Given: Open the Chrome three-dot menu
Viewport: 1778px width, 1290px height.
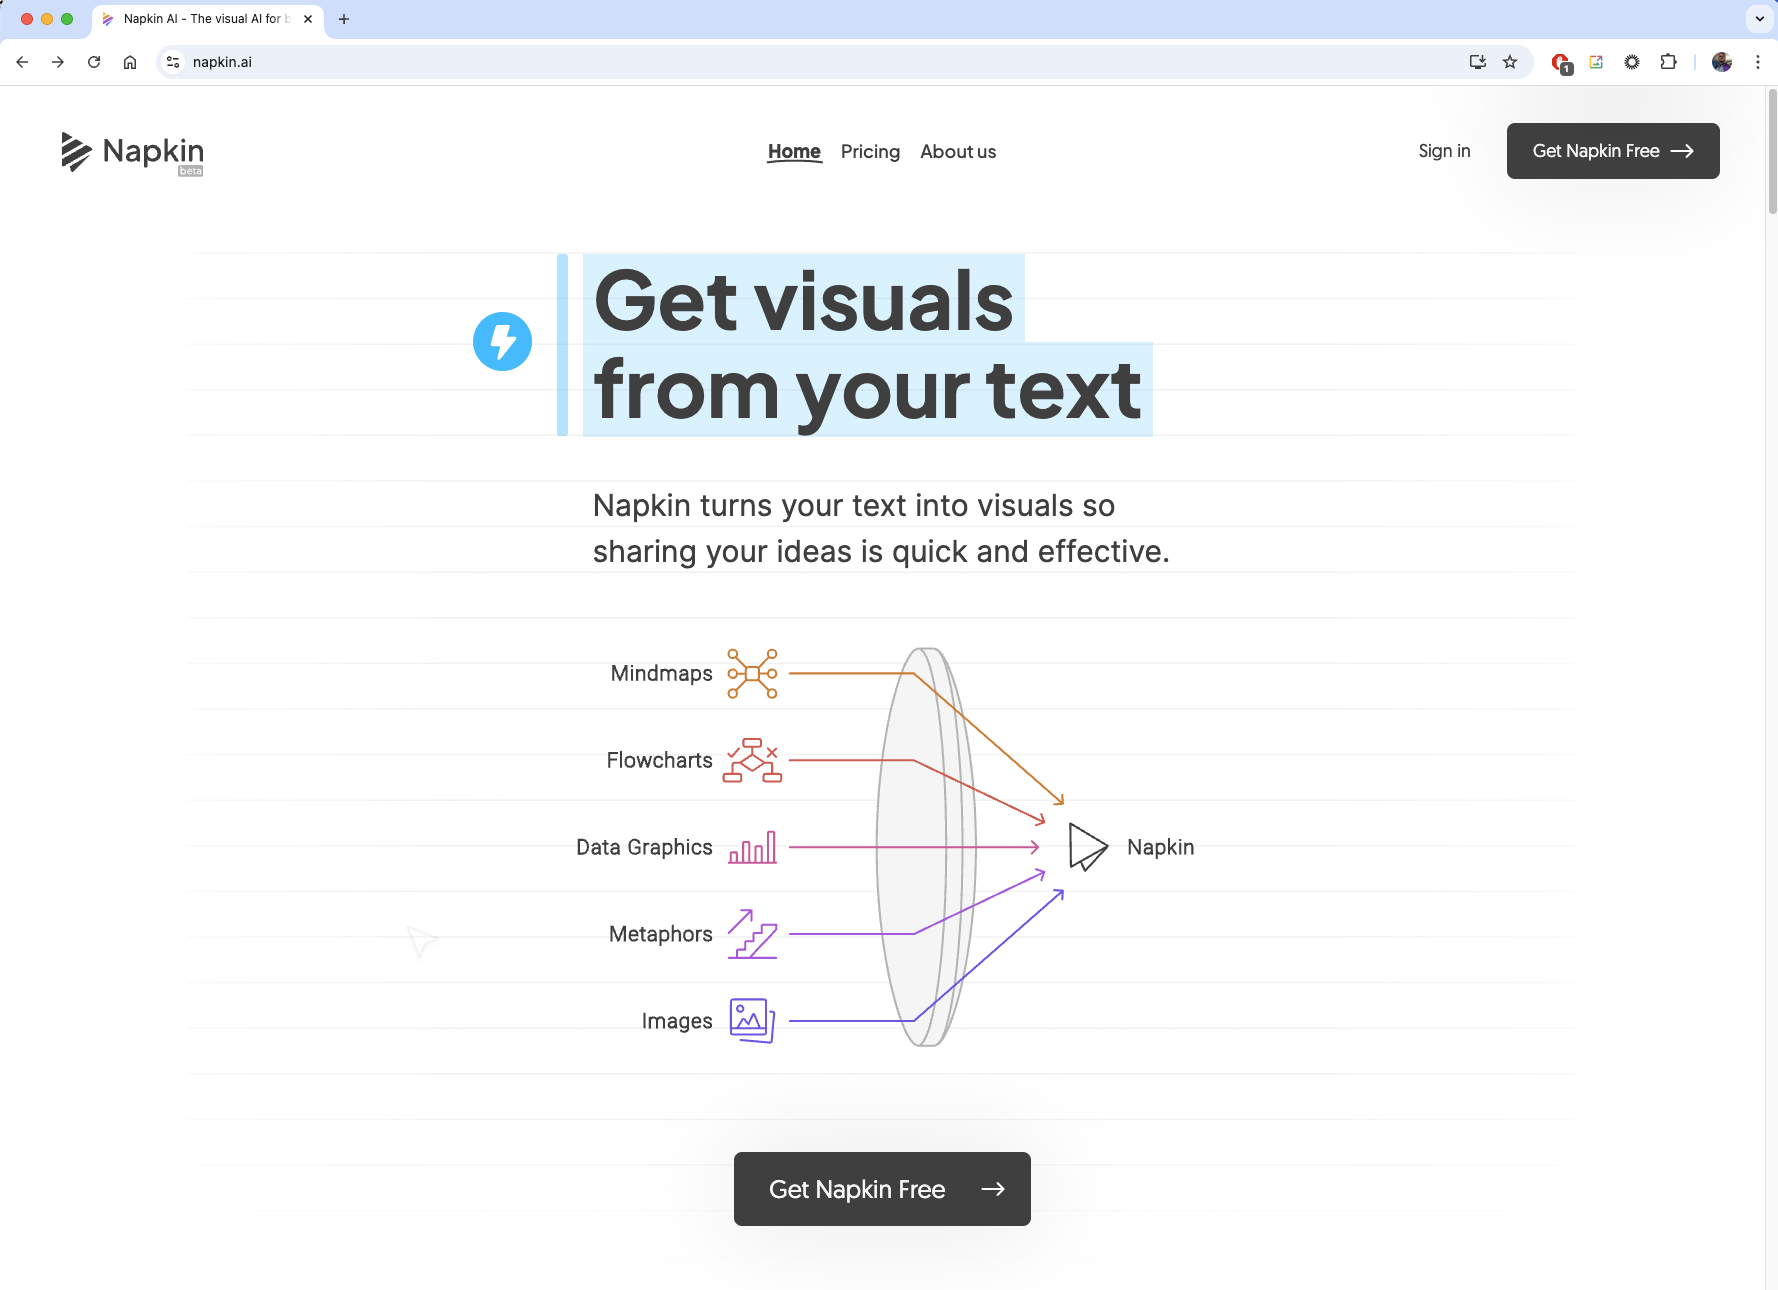Looking at the screenshot, I should click(1758, 62).
